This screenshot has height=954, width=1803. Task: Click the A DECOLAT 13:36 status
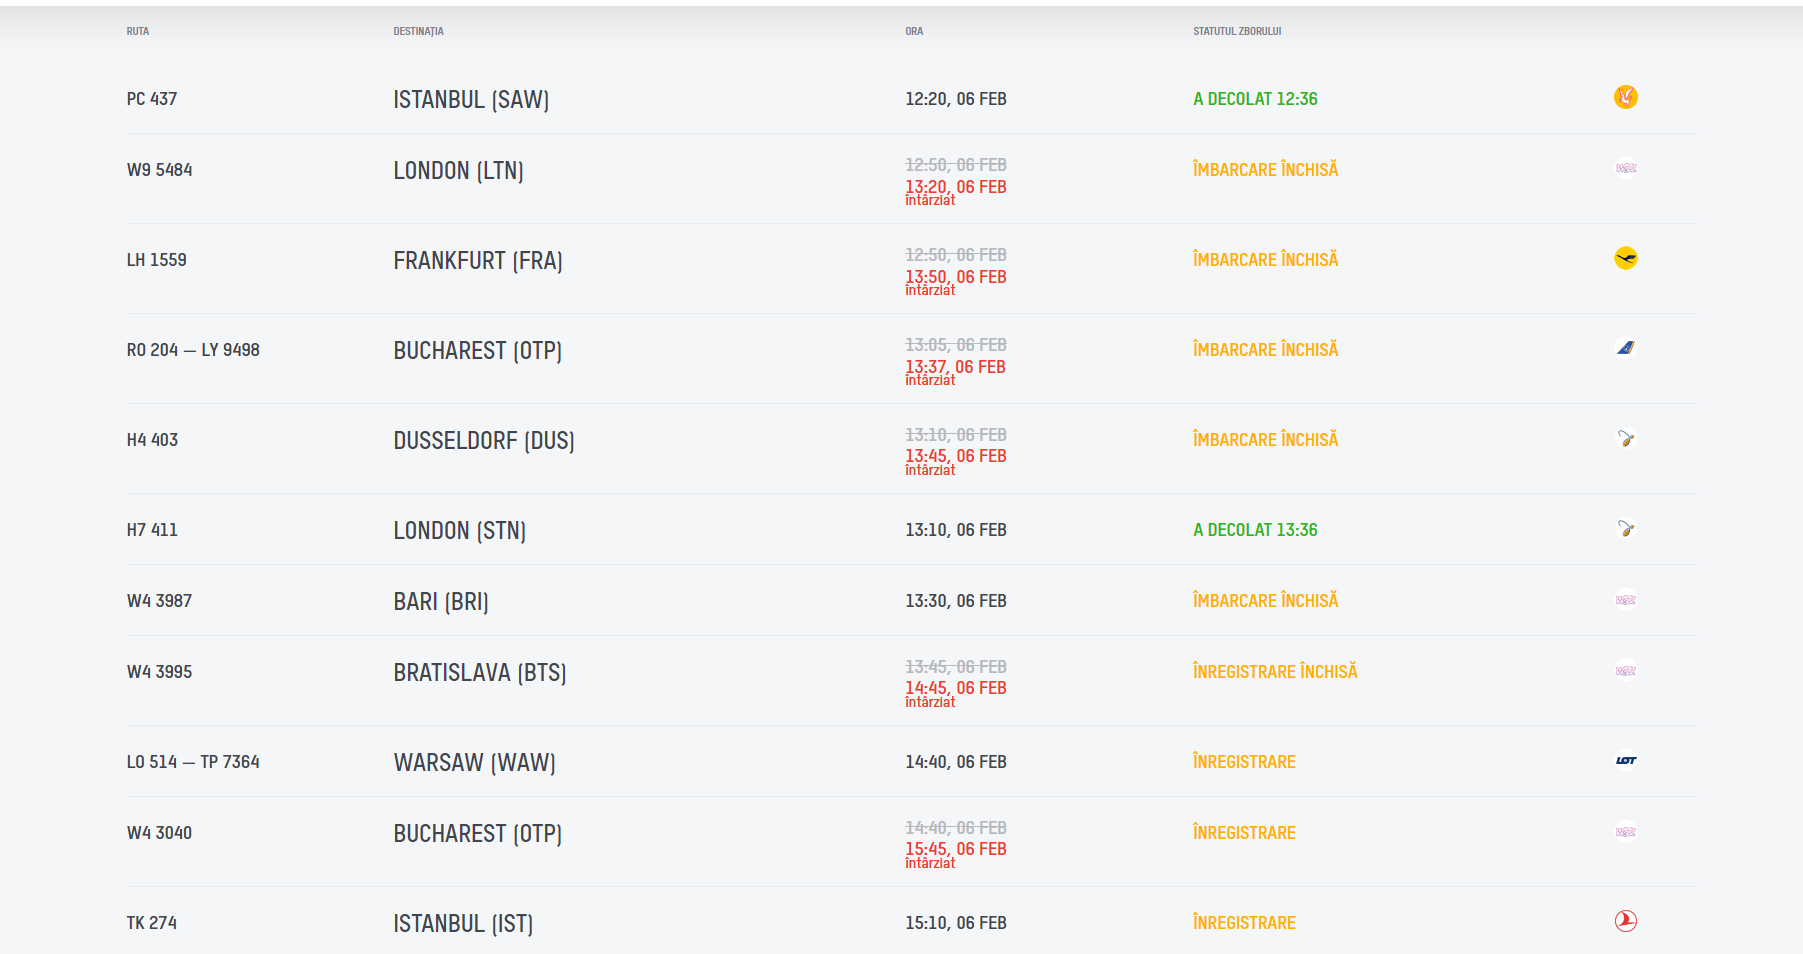pos(1255,530)
